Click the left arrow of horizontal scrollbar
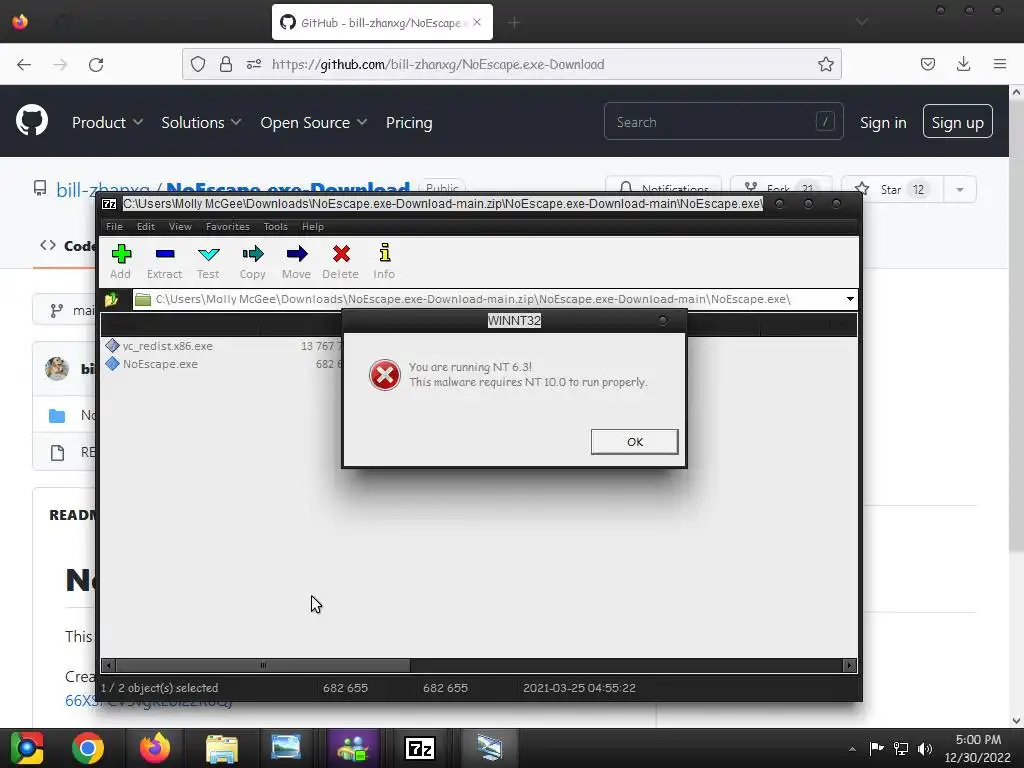Image resolution: width=1024 pixels, height=768 pixels. [108, 665]
